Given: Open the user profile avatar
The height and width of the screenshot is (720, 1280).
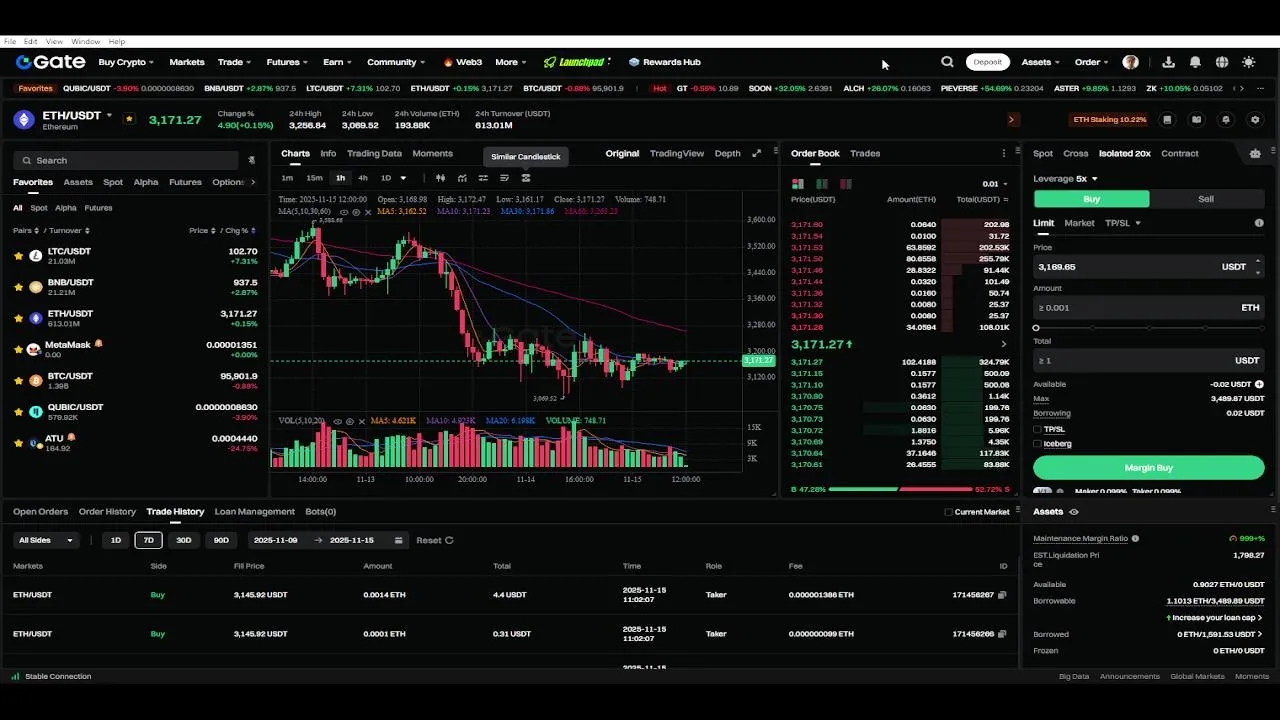Looking at the screenshot, I should [1130, 62].
